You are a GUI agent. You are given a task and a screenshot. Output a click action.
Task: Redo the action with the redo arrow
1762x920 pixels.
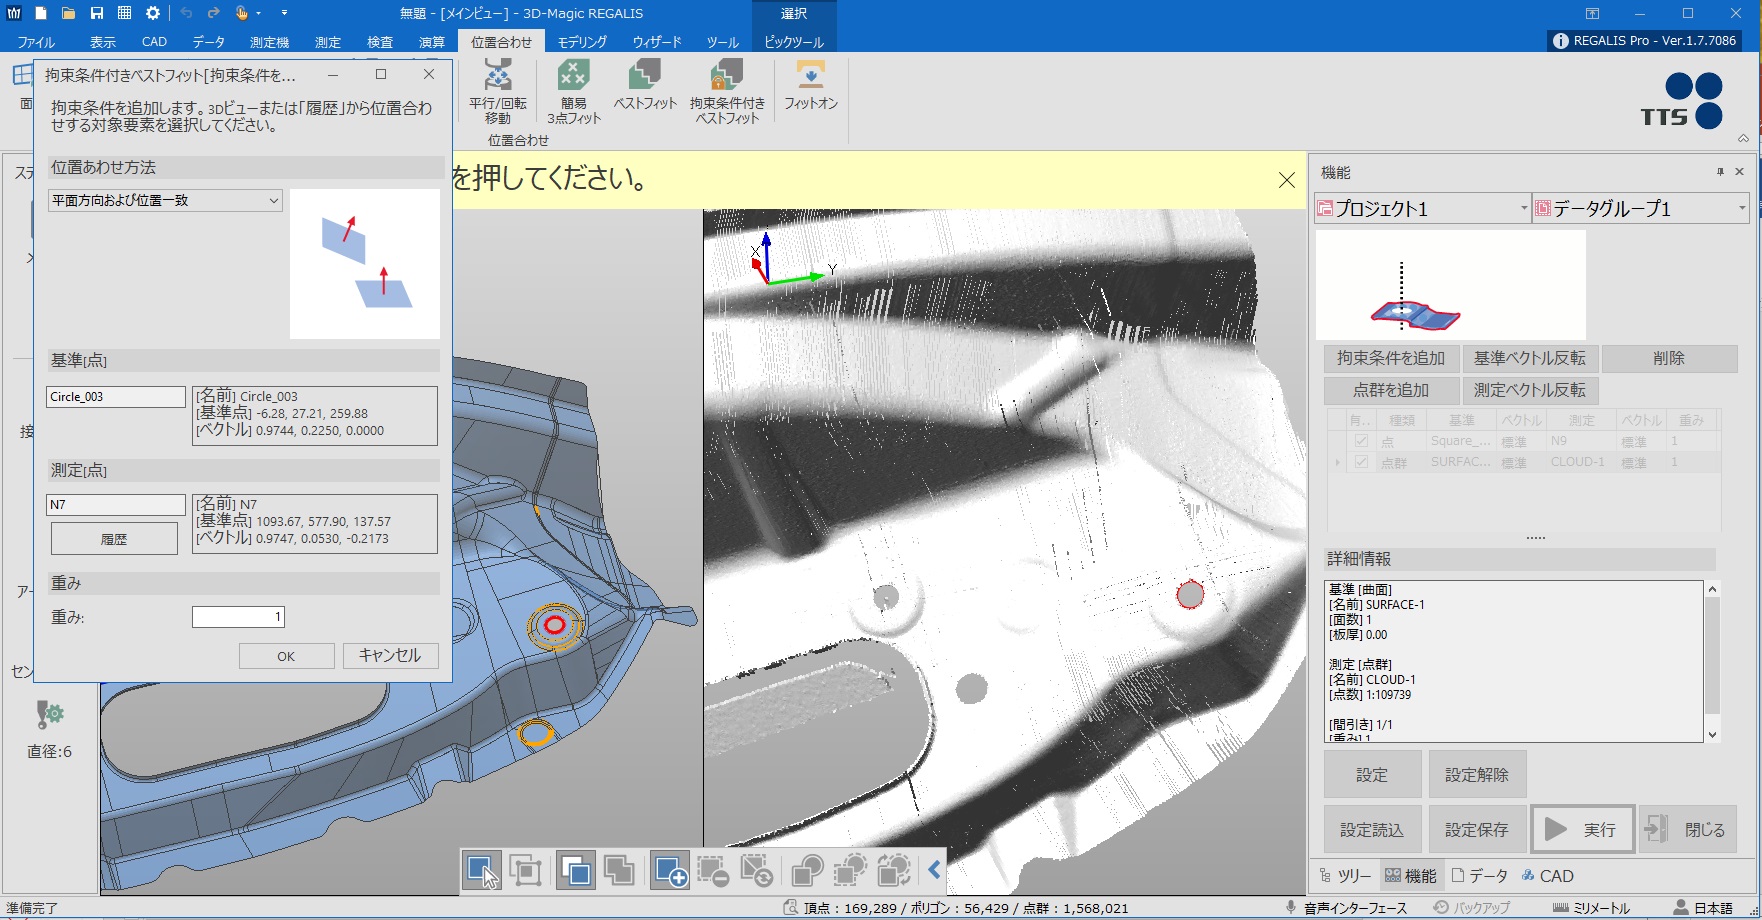tap(213, 13)
